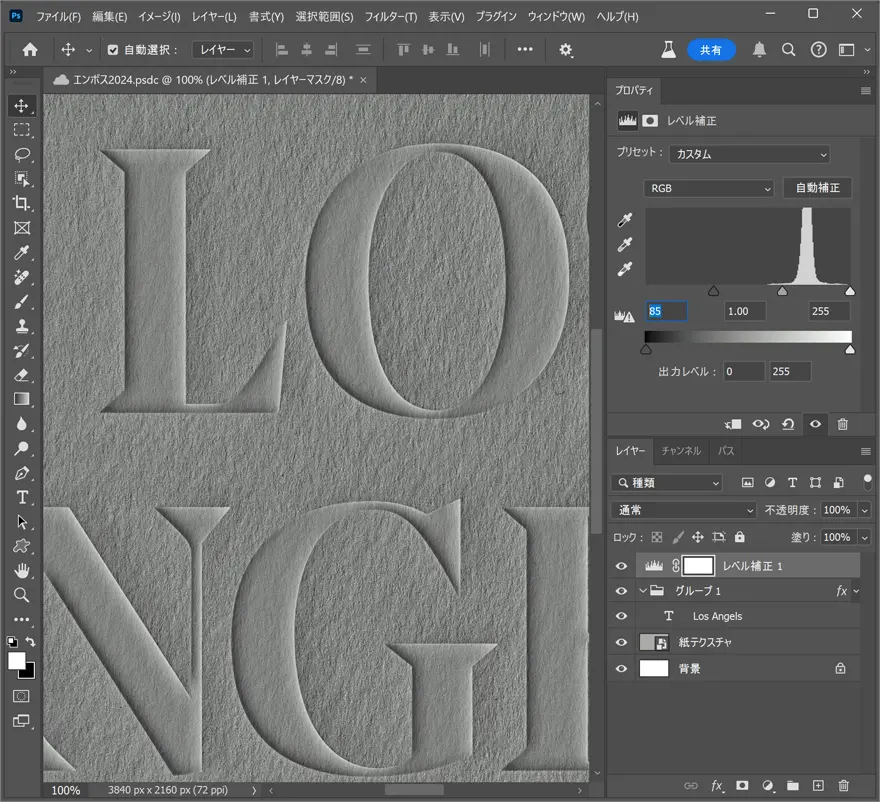Select the Zoom tool in the toolbox
This screenshot has width=880, height=802.
click(x=21, y=595)
